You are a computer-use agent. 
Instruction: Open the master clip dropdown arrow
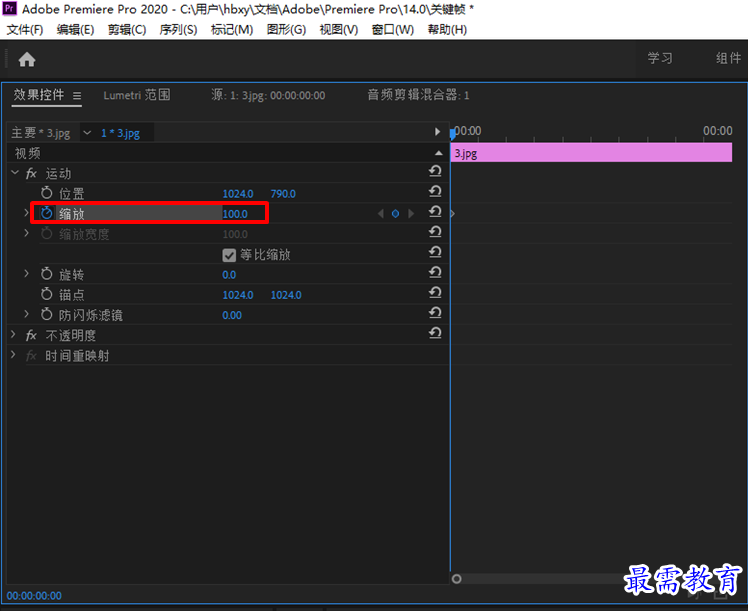(x=87, y=133)
